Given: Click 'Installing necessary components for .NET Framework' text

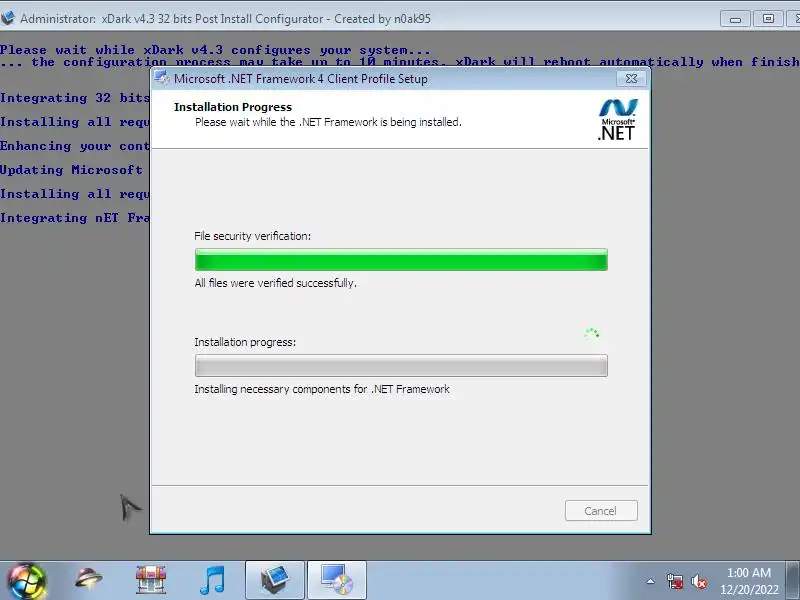Looking at the screenshot, I should pos(322,389).
